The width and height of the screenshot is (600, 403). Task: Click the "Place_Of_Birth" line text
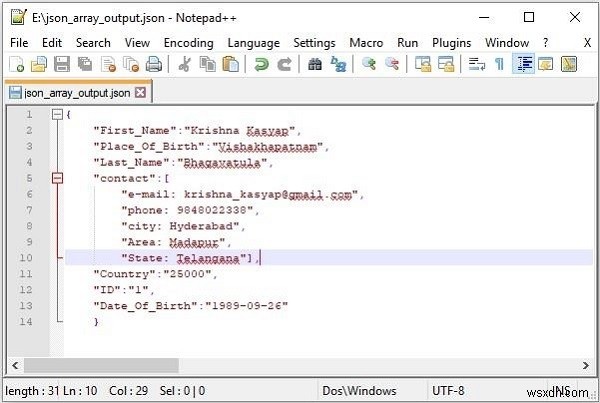click(x=211, y=147)
